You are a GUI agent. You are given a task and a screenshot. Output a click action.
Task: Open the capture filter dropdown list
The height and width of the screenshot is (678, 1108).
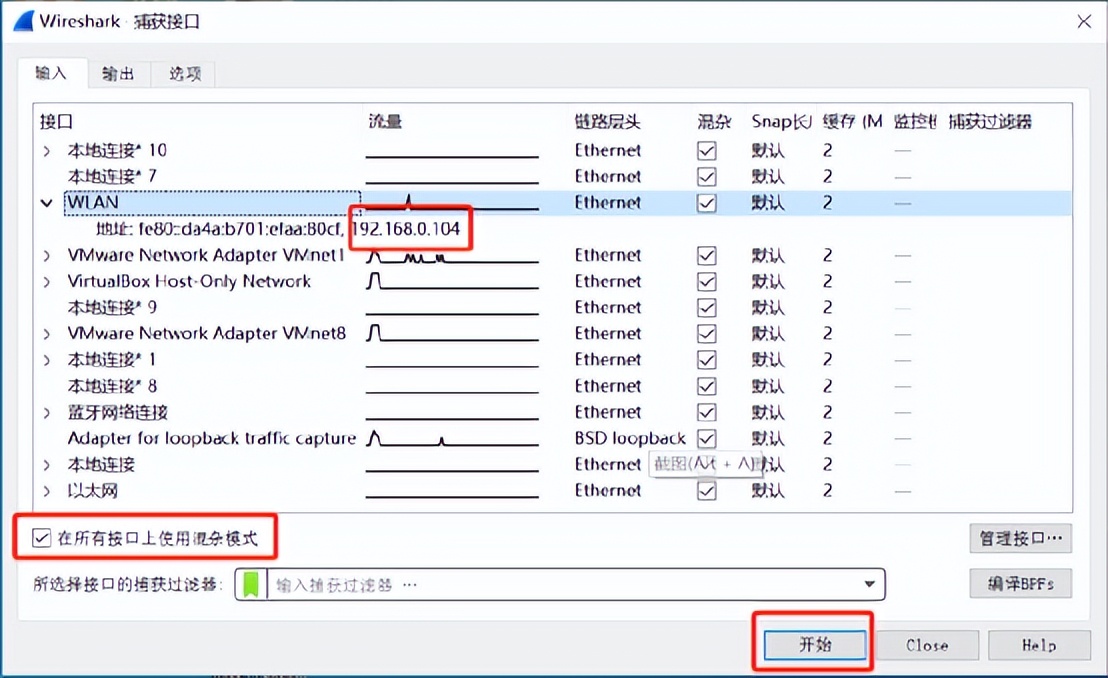click(869, 584)
